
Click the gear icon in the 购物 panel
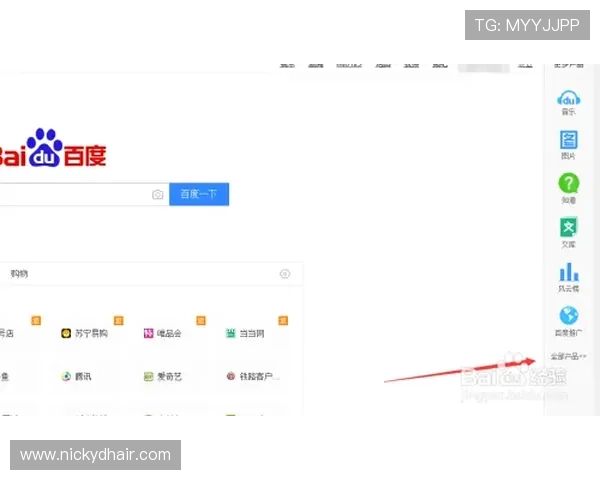point(285,274)
